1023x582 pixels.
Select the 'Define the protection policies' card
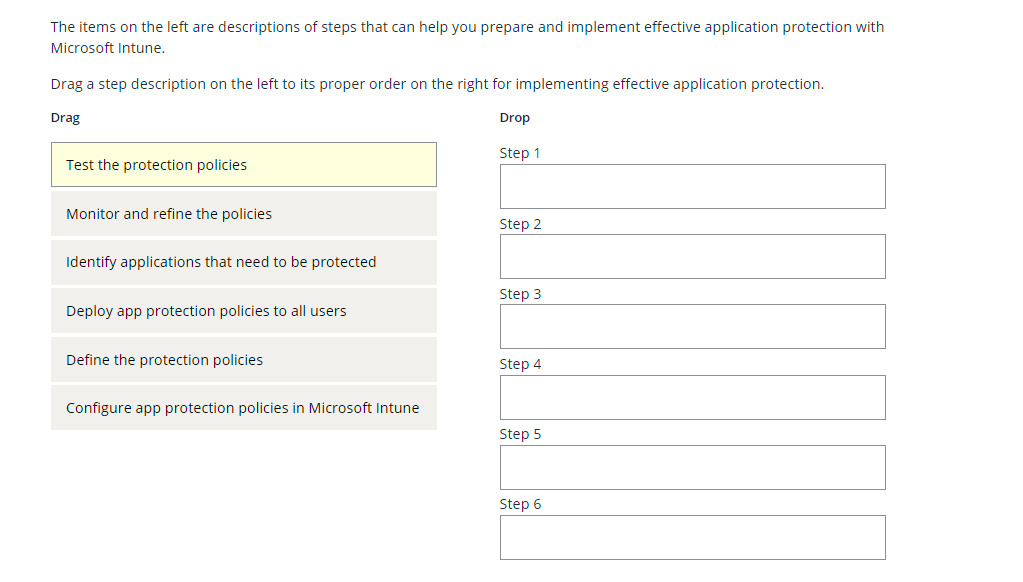point(243,359)
